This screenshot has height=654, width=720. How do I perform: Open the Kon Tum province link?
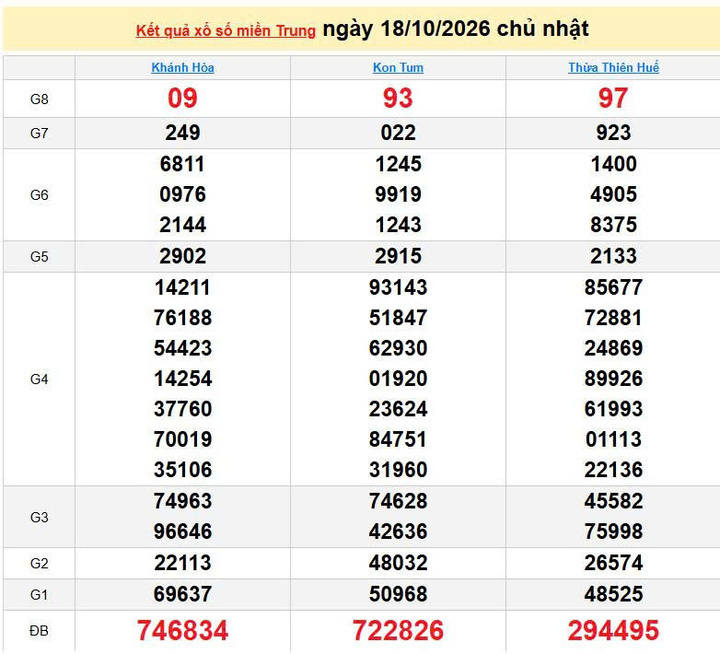tap(398, 68)
